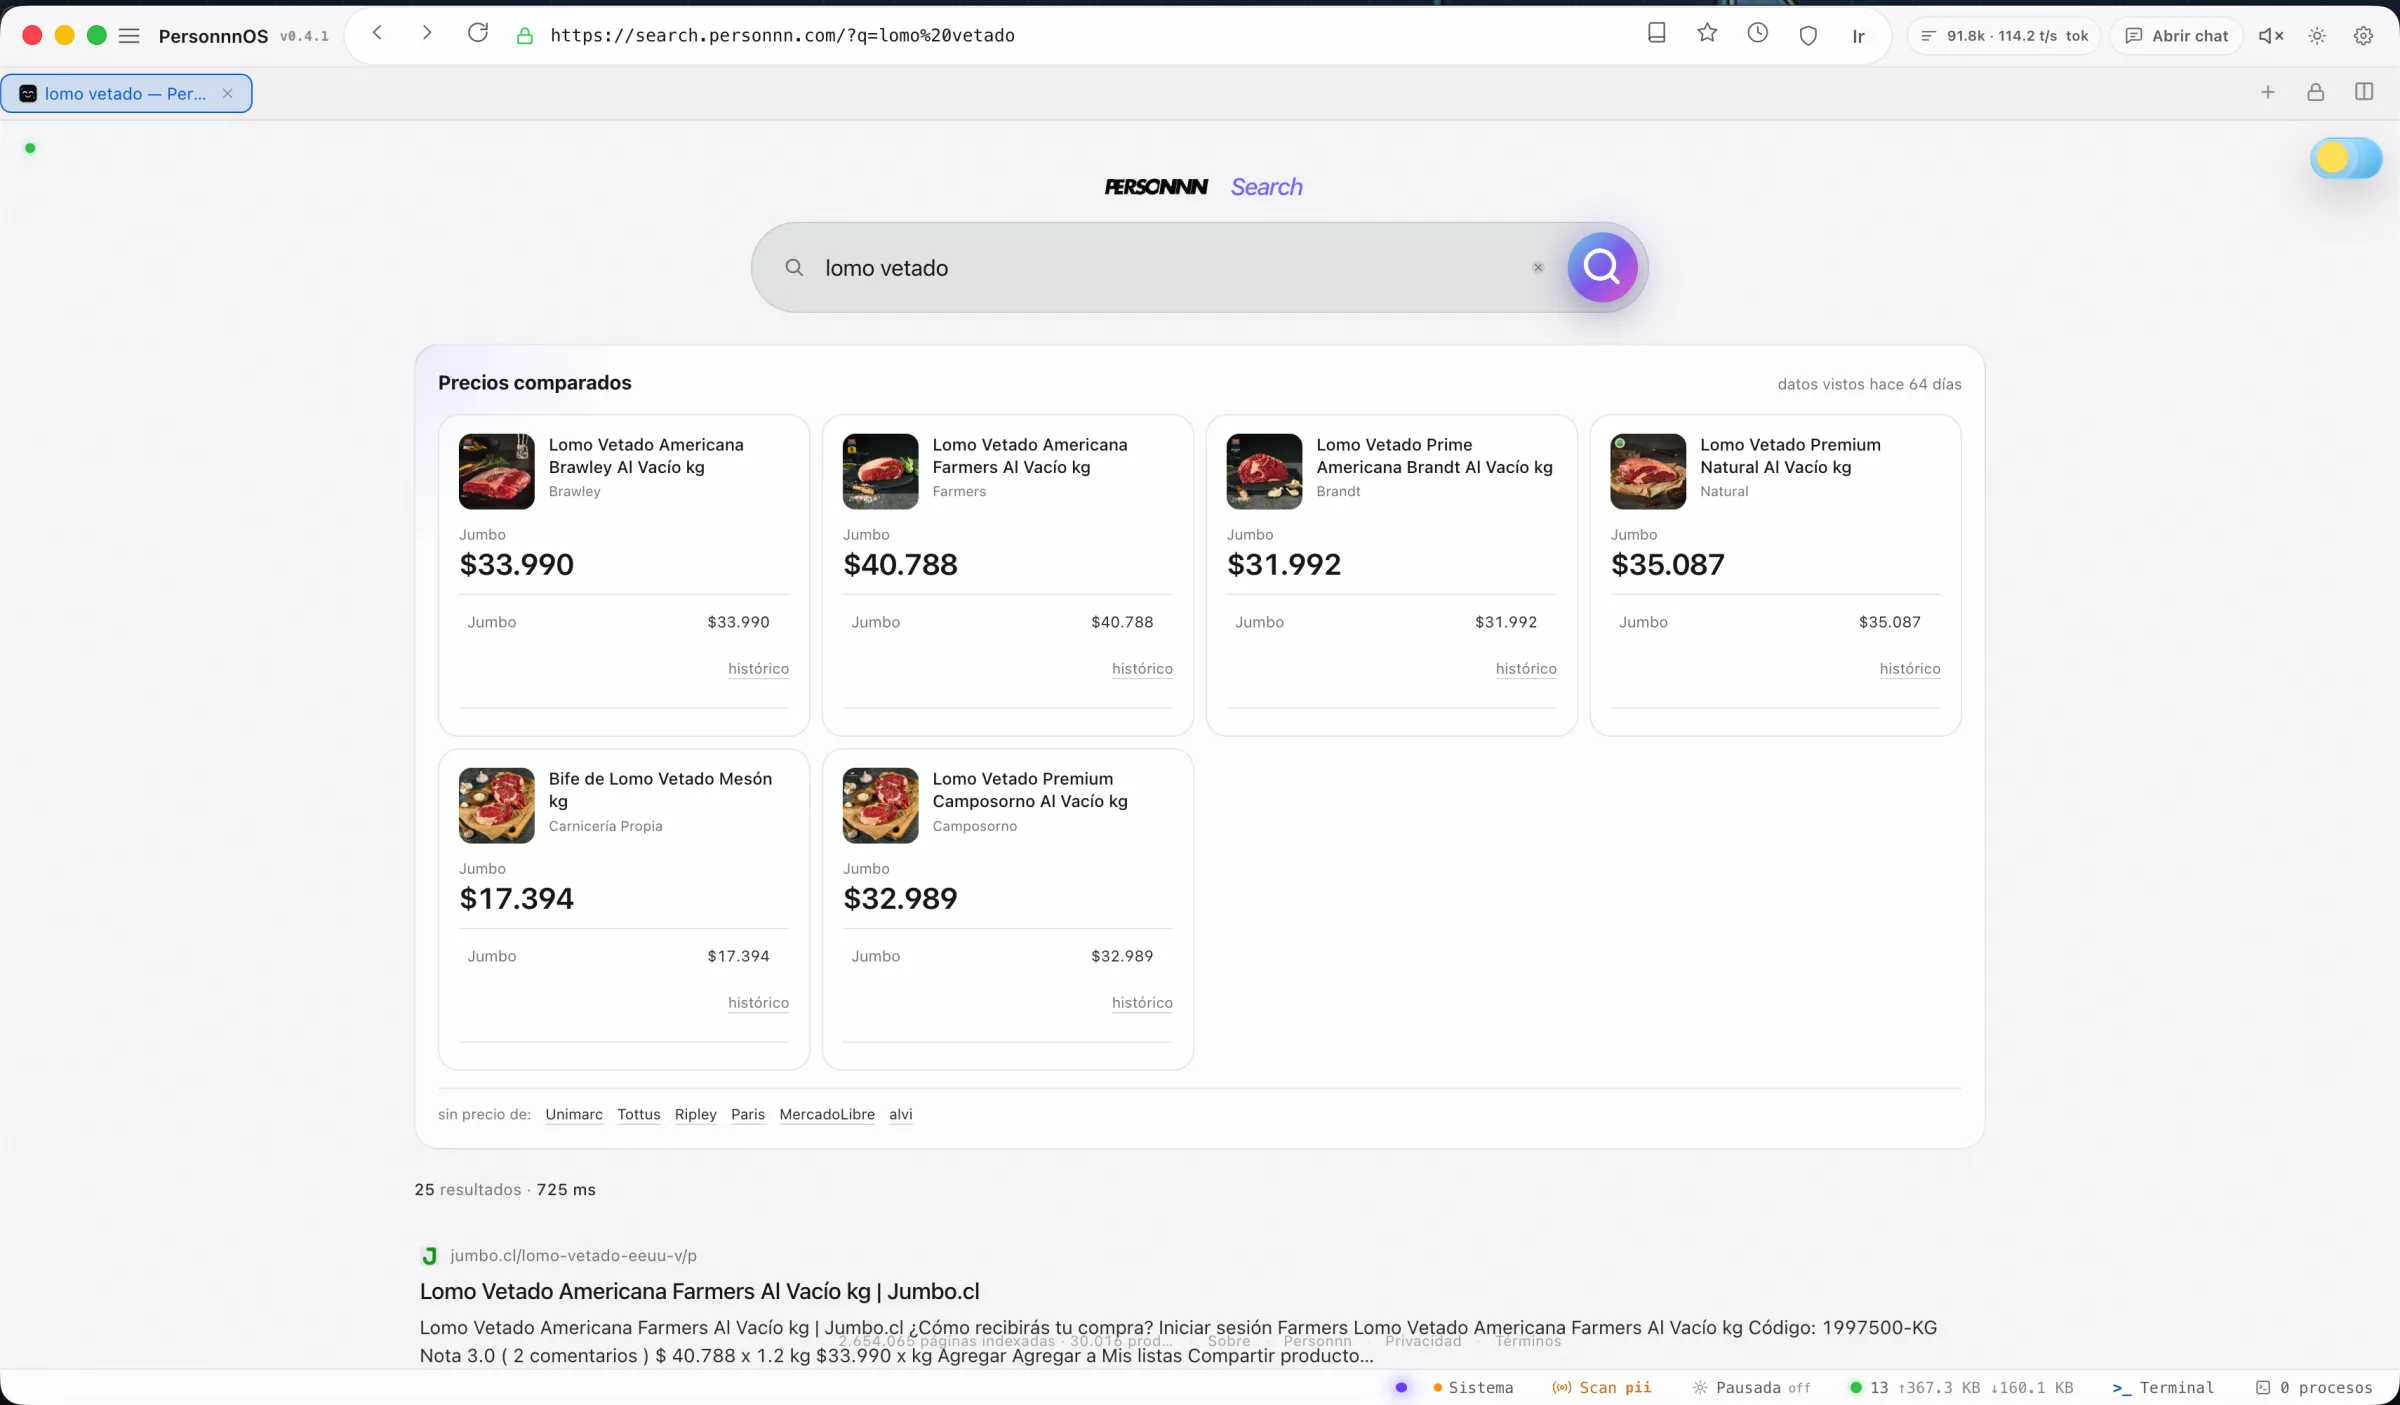Select the lomo vetado tab

pyautogui.click(x=126, y=94)
